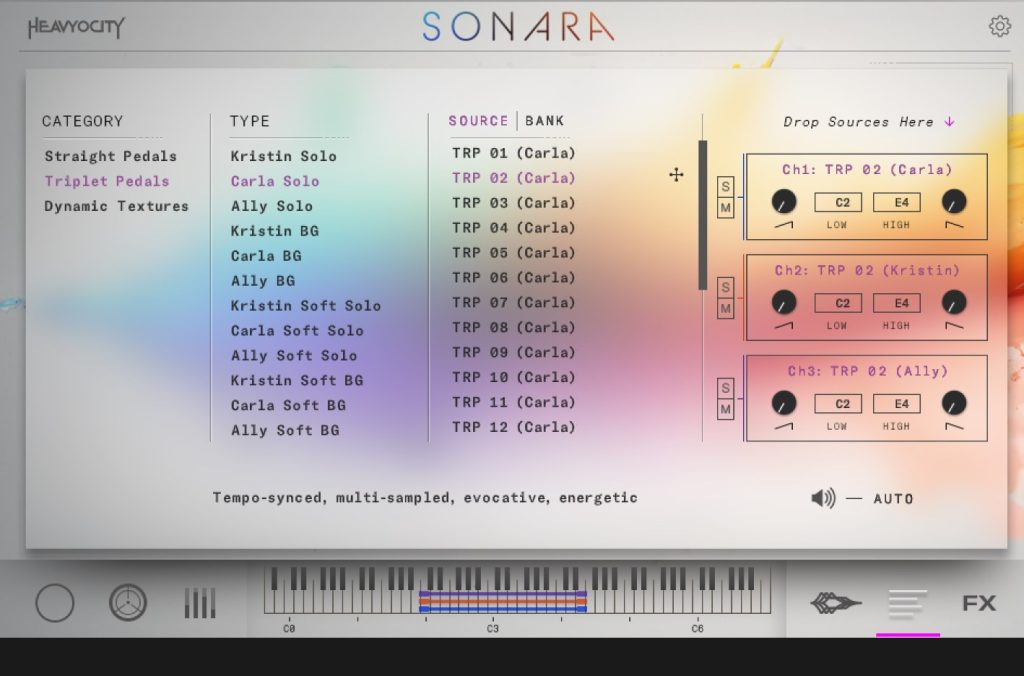This screenshot has height=676, width=1024.
Task: Open the FX page
Action: coord(979,603)
